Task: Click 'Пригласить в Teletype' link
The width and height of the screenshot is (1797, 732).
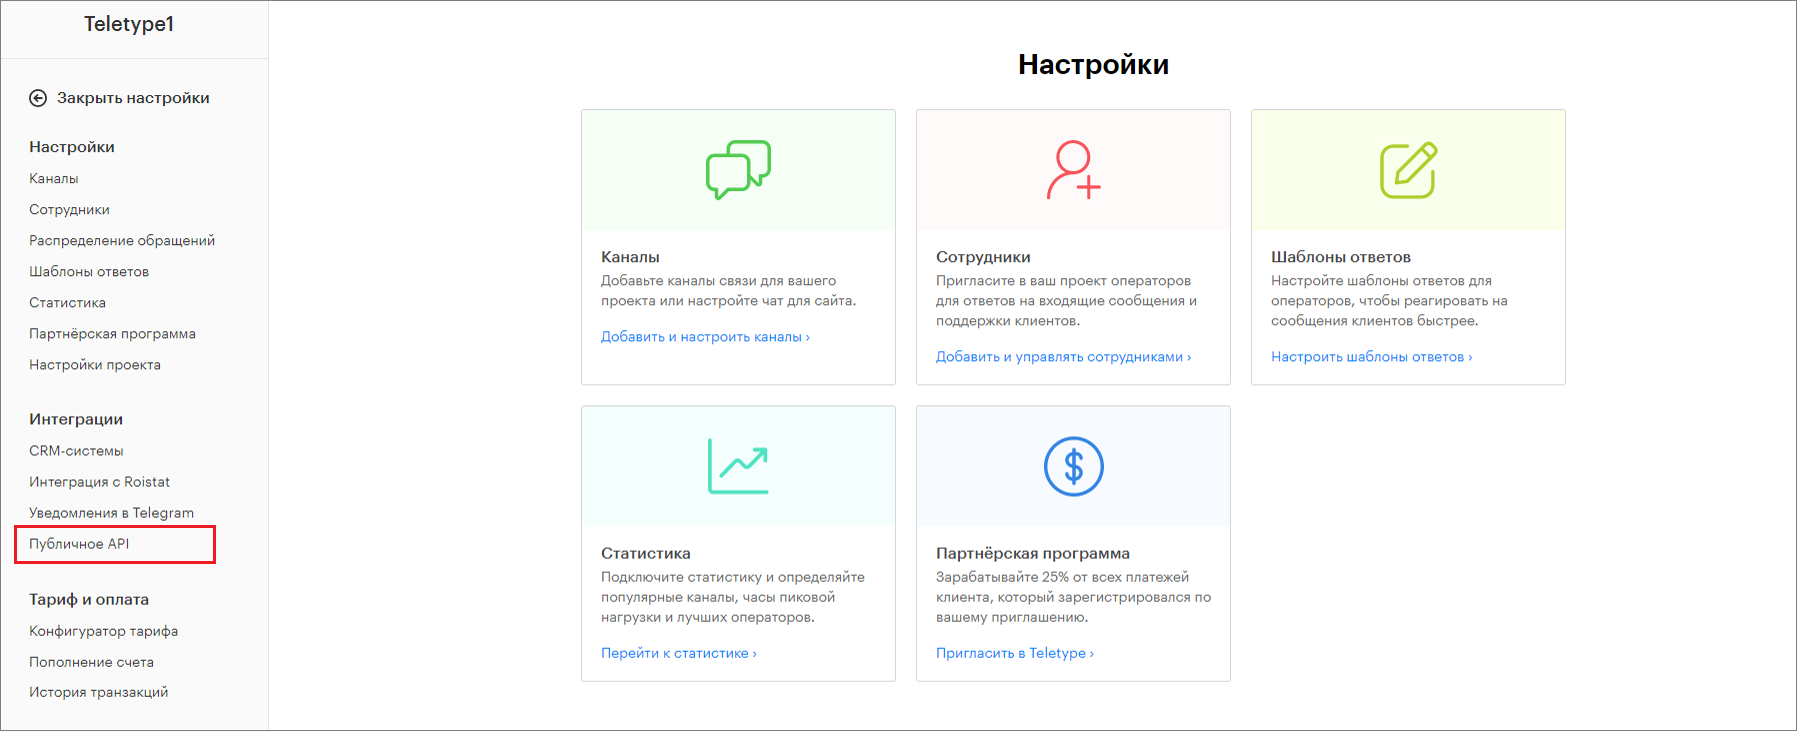Action: (x=1014, y=653)
